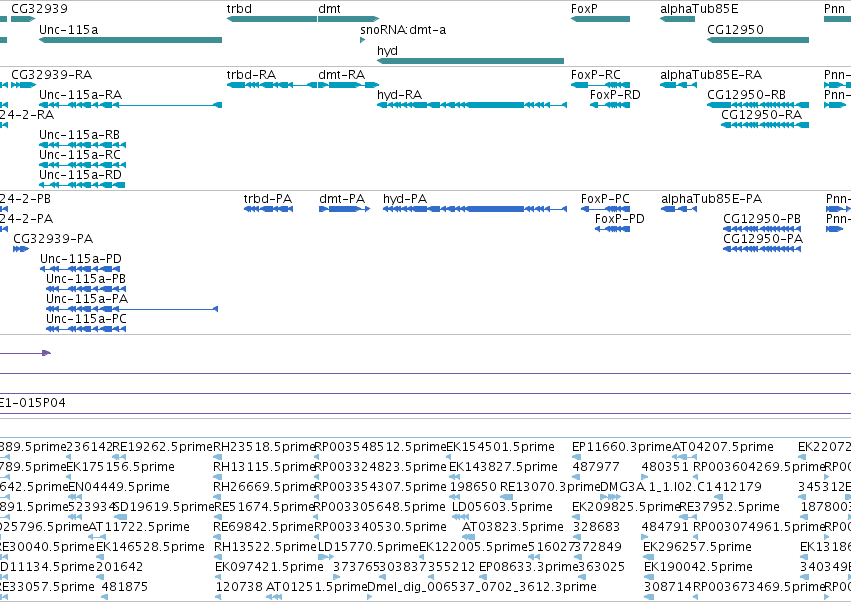This screenshot has height=602, width=851.
Task: Click EST EK296257.5prime
Action: pyautogui.click(x=697, y=547)
